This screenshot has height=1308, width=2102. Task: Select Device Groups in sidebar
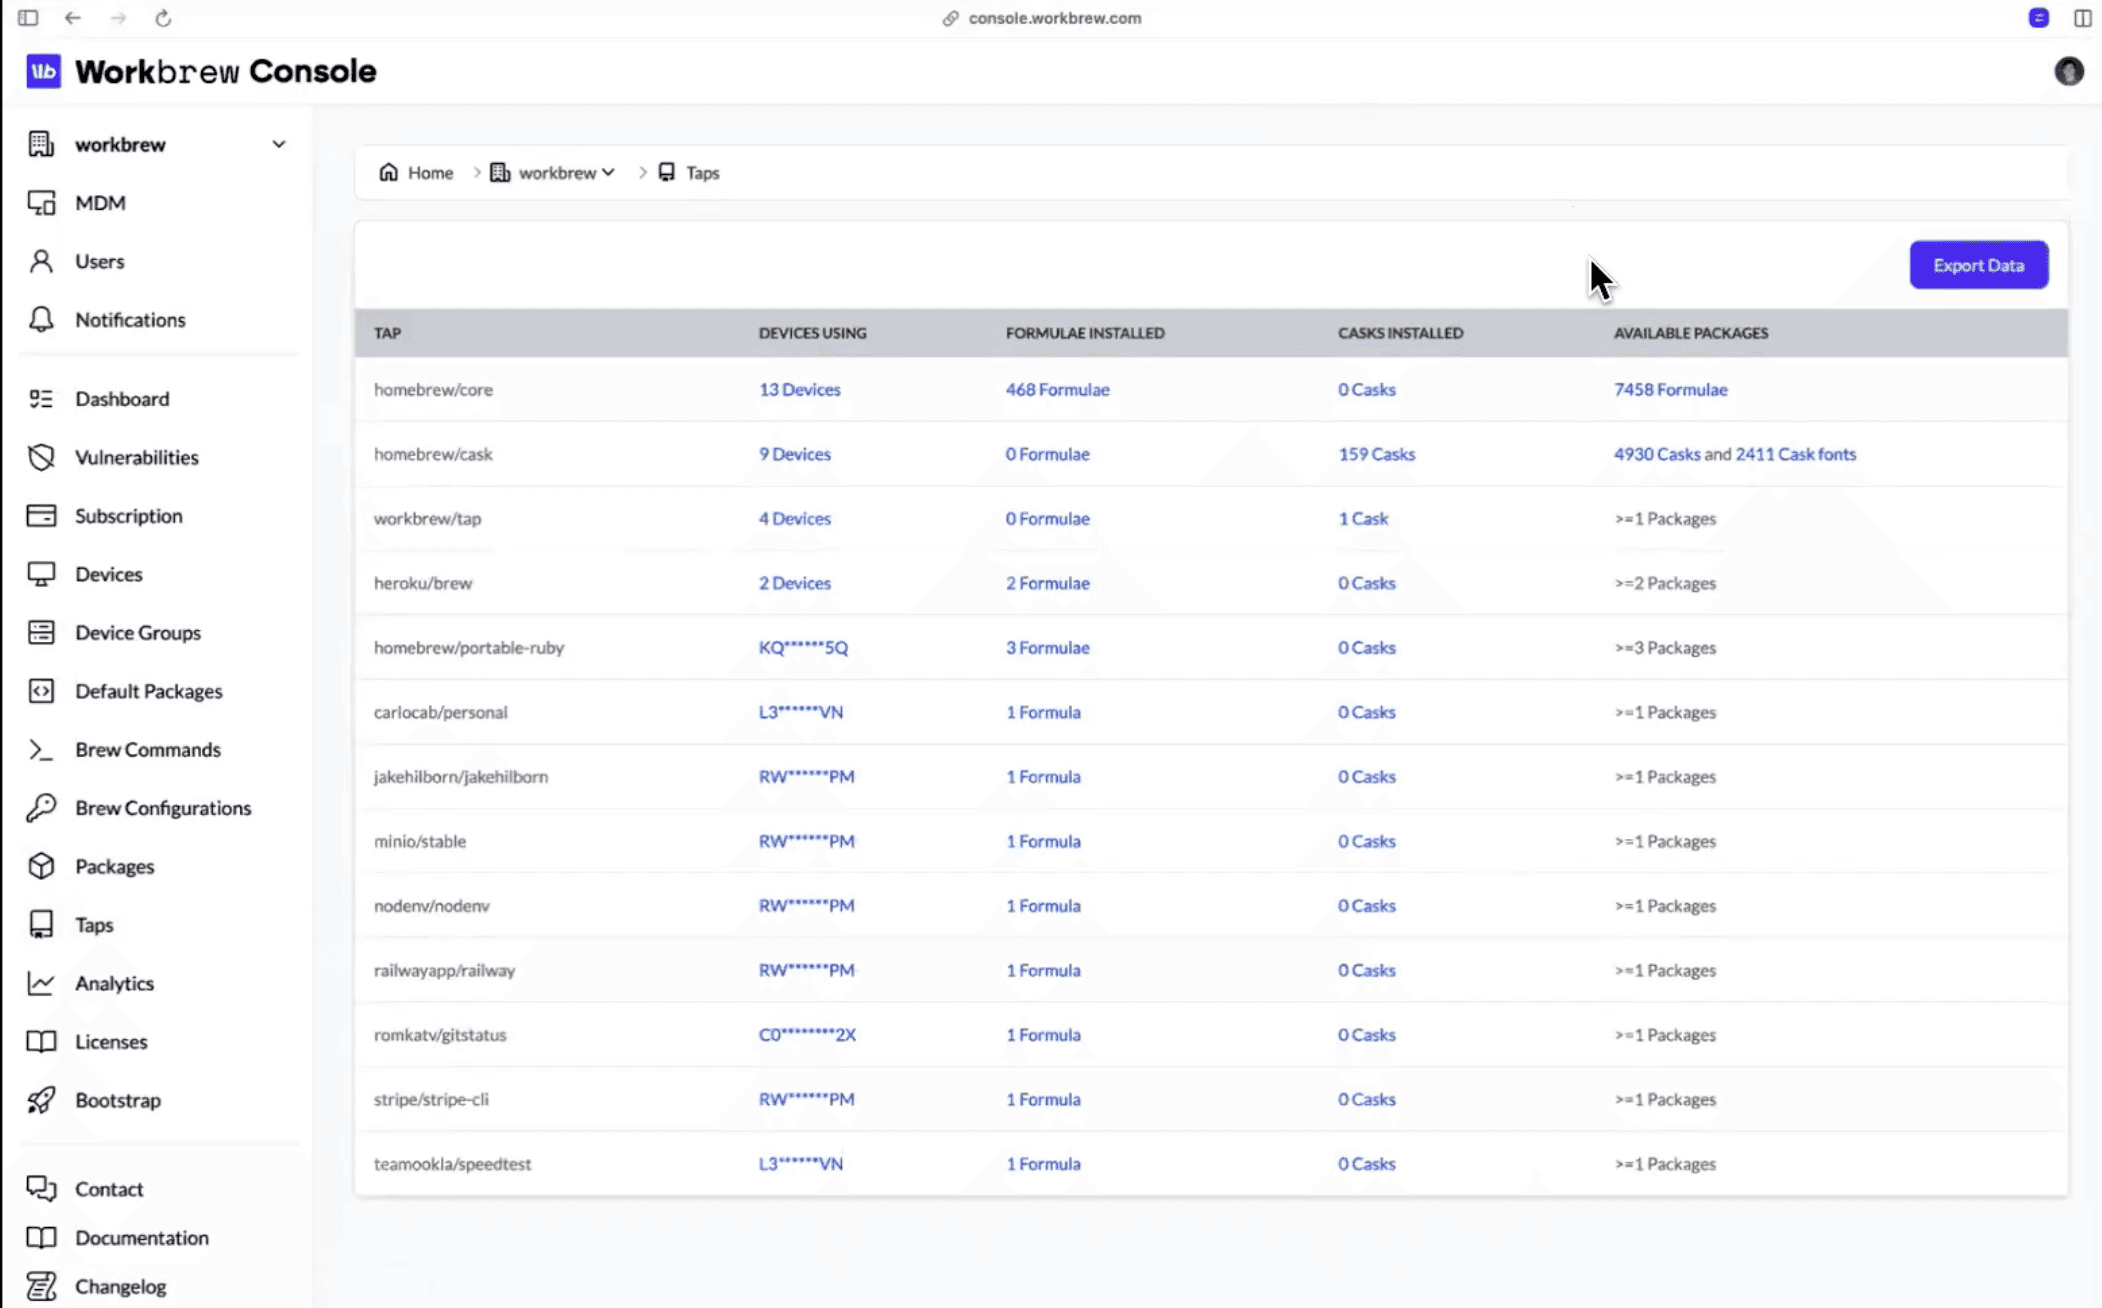coord(138,633)
